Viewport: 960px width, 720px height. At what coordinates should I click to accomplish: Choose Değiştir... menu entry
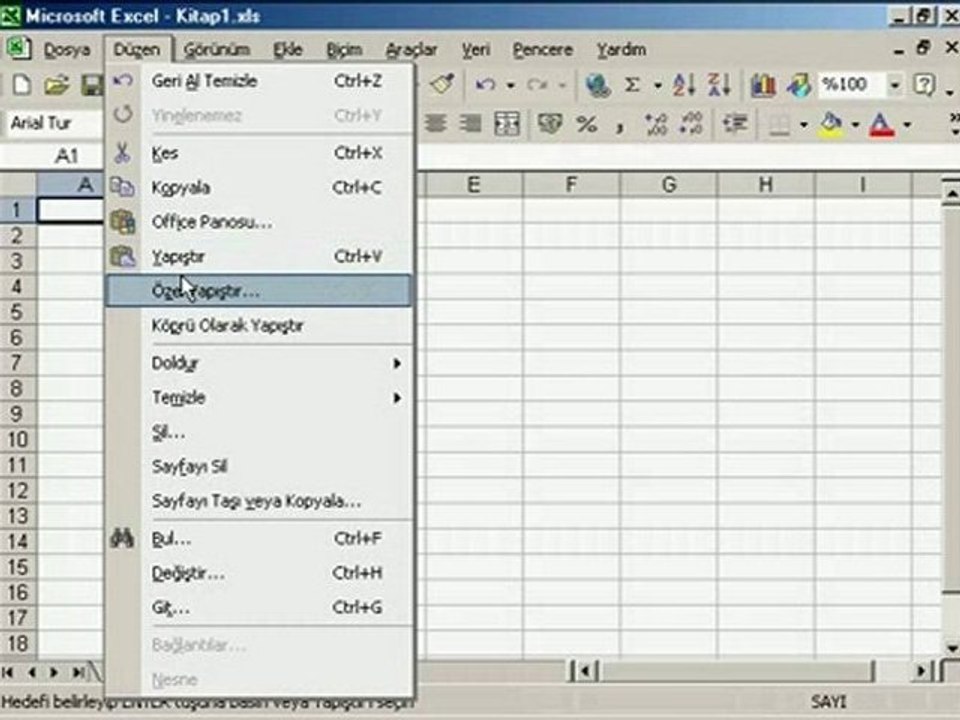point(258,573)
